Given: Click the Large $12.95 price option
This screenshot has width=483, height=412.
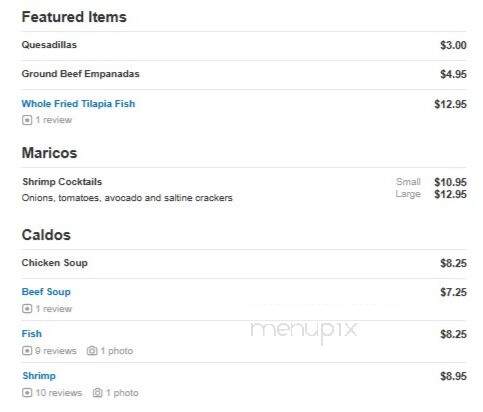Looking at the screenshot, I should [431, 194].
